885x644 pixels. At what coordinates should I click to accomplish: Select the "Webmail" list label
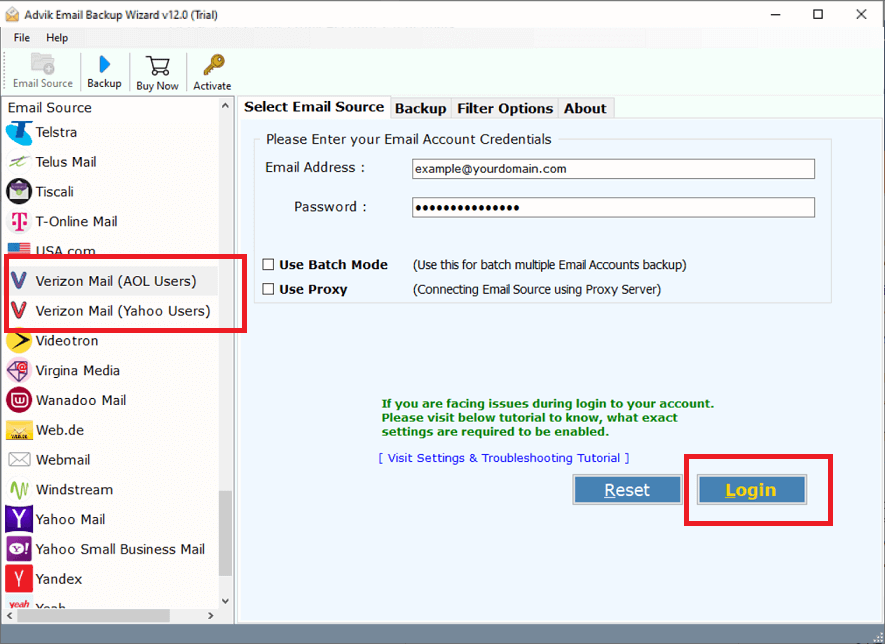(63, 459)
